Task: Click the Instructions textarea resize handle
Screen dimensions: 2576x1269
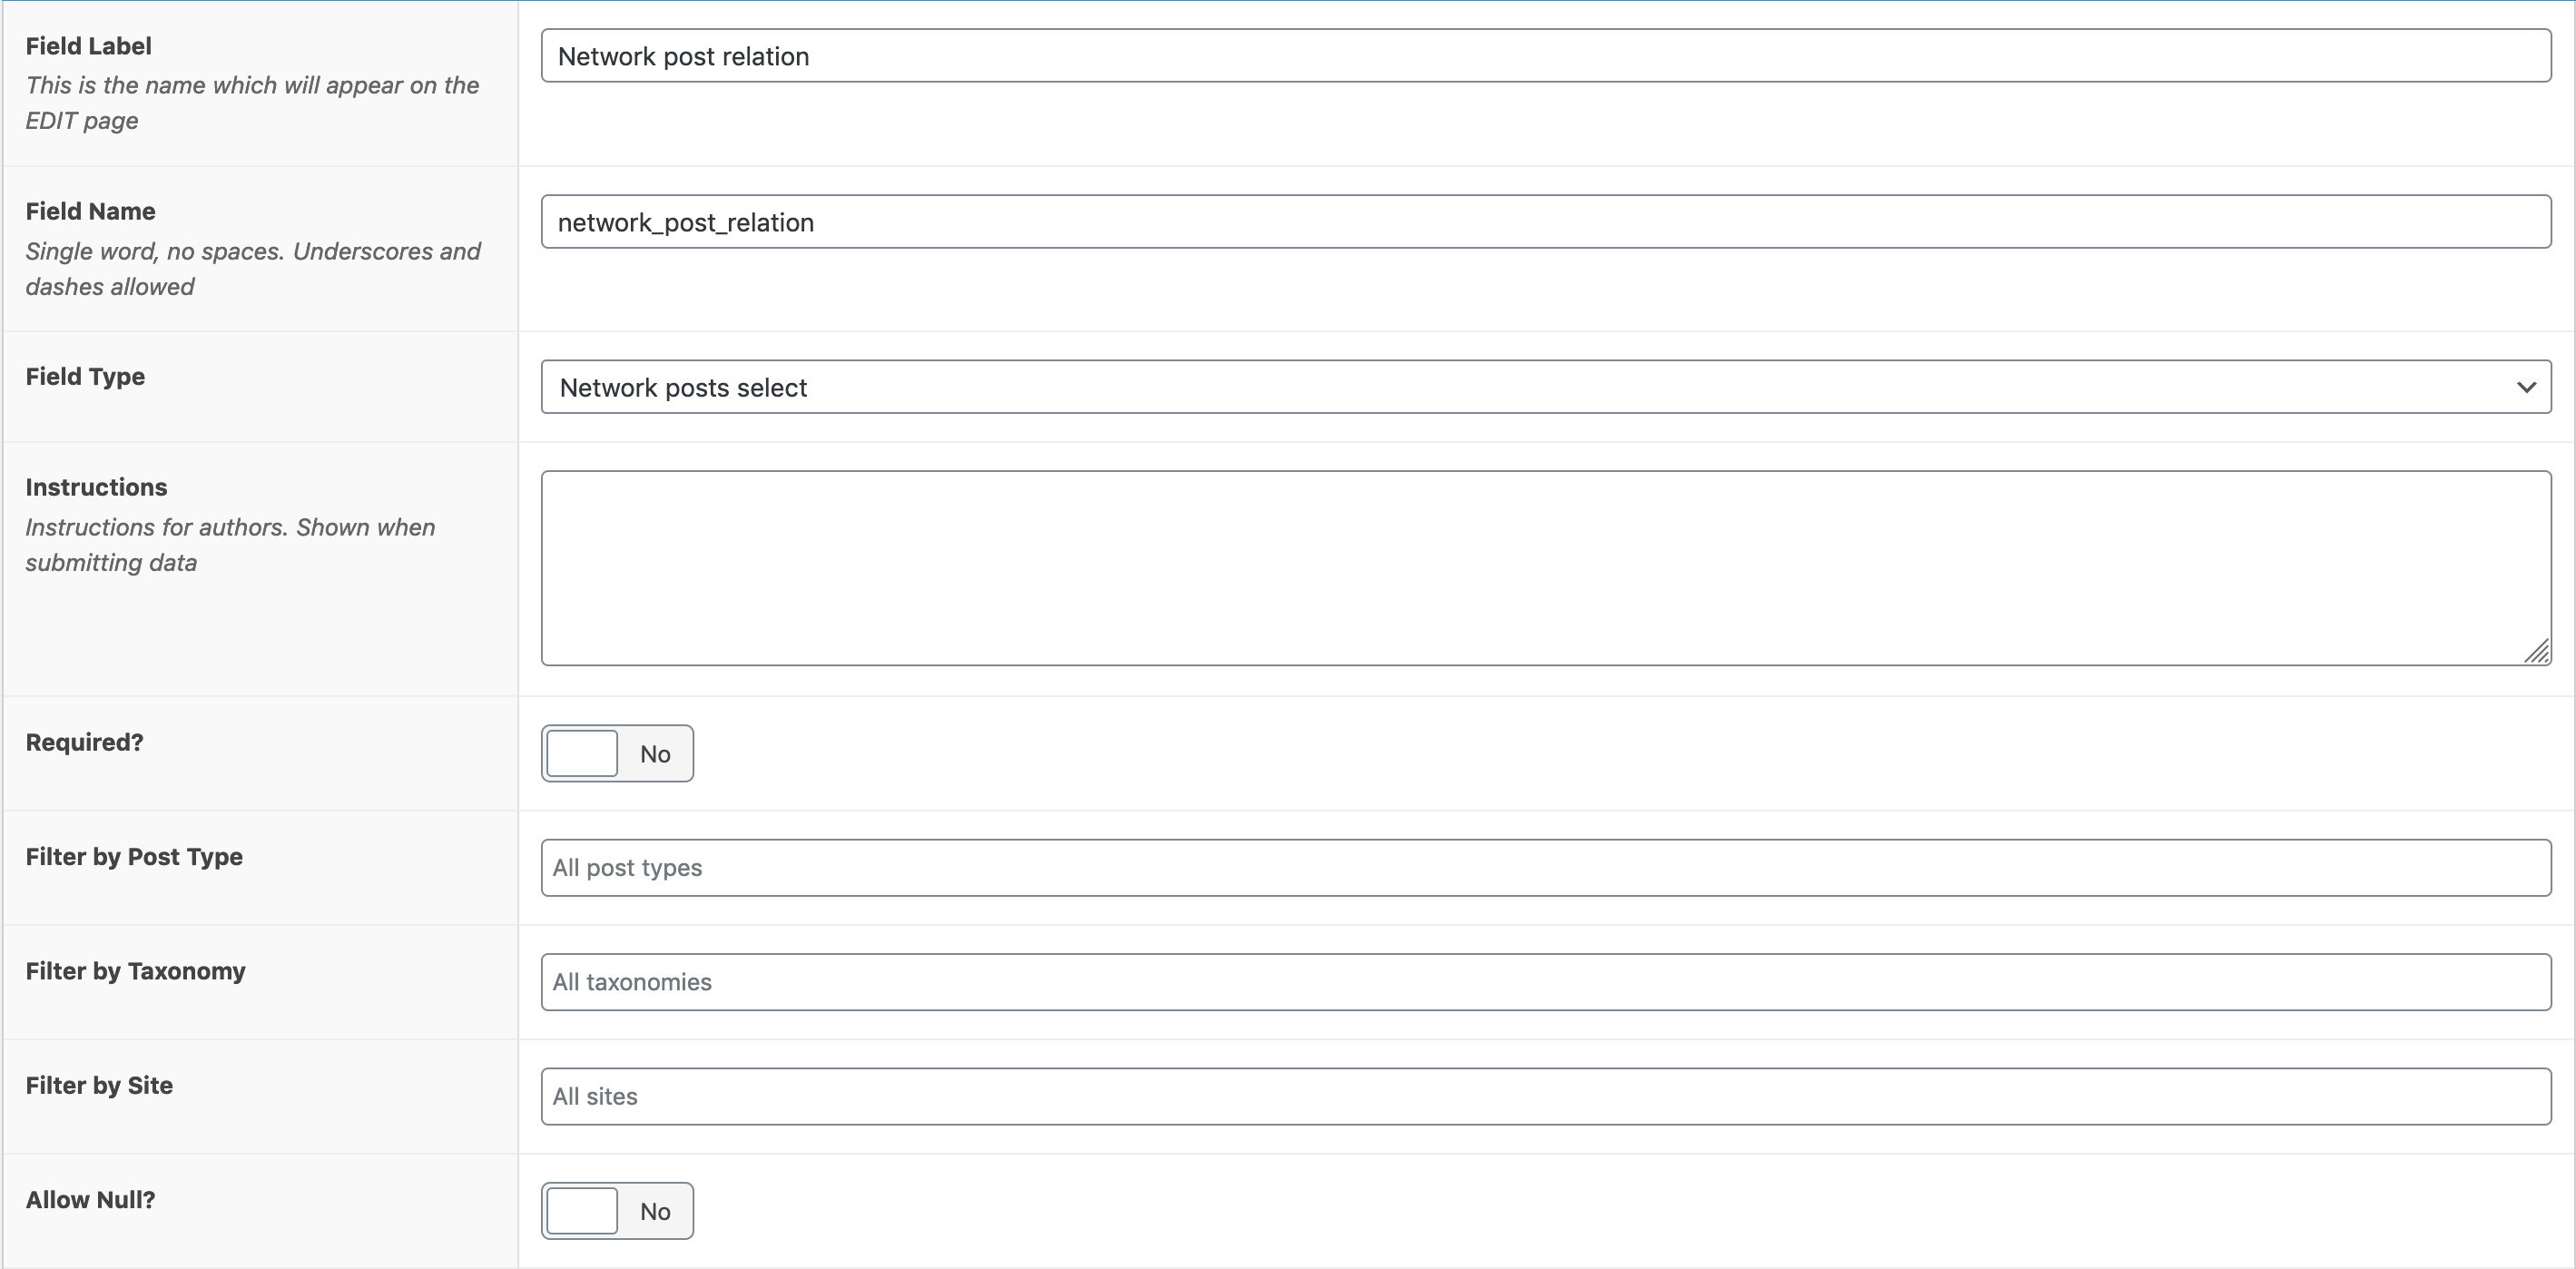Action: 2537,652
